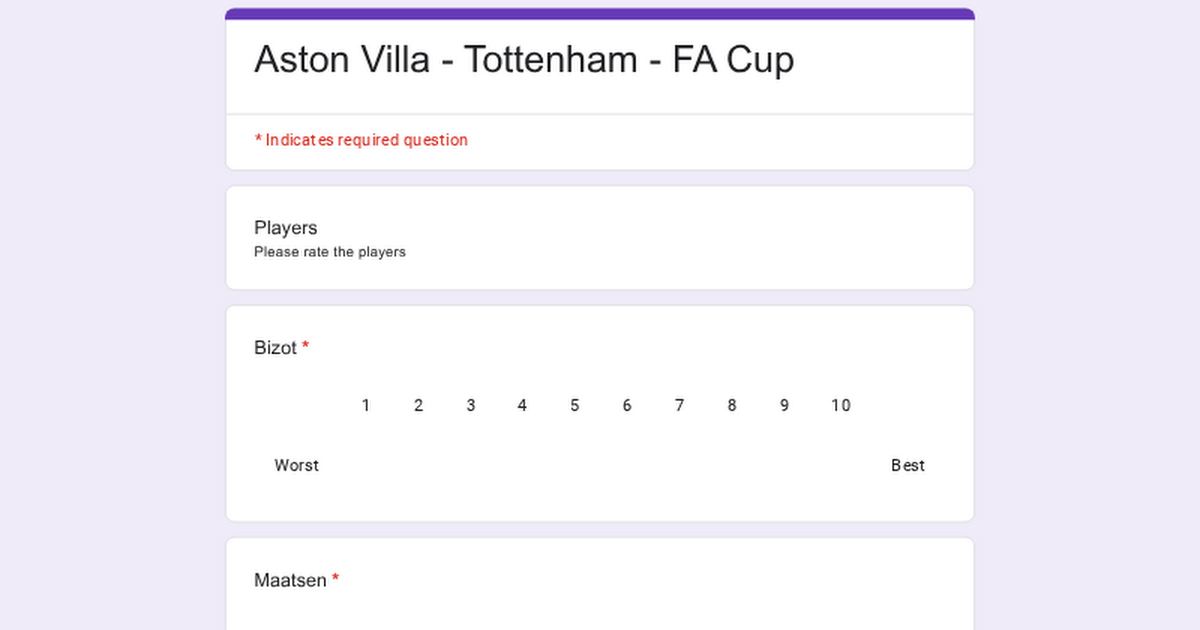Click the form title "Aston Villa - Tottenham - FA Cup"

[x=524, y=60]
